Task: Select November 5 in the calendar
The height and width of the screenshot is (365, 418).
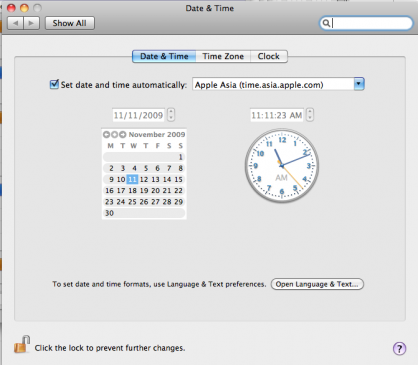Action: [146, 168]
